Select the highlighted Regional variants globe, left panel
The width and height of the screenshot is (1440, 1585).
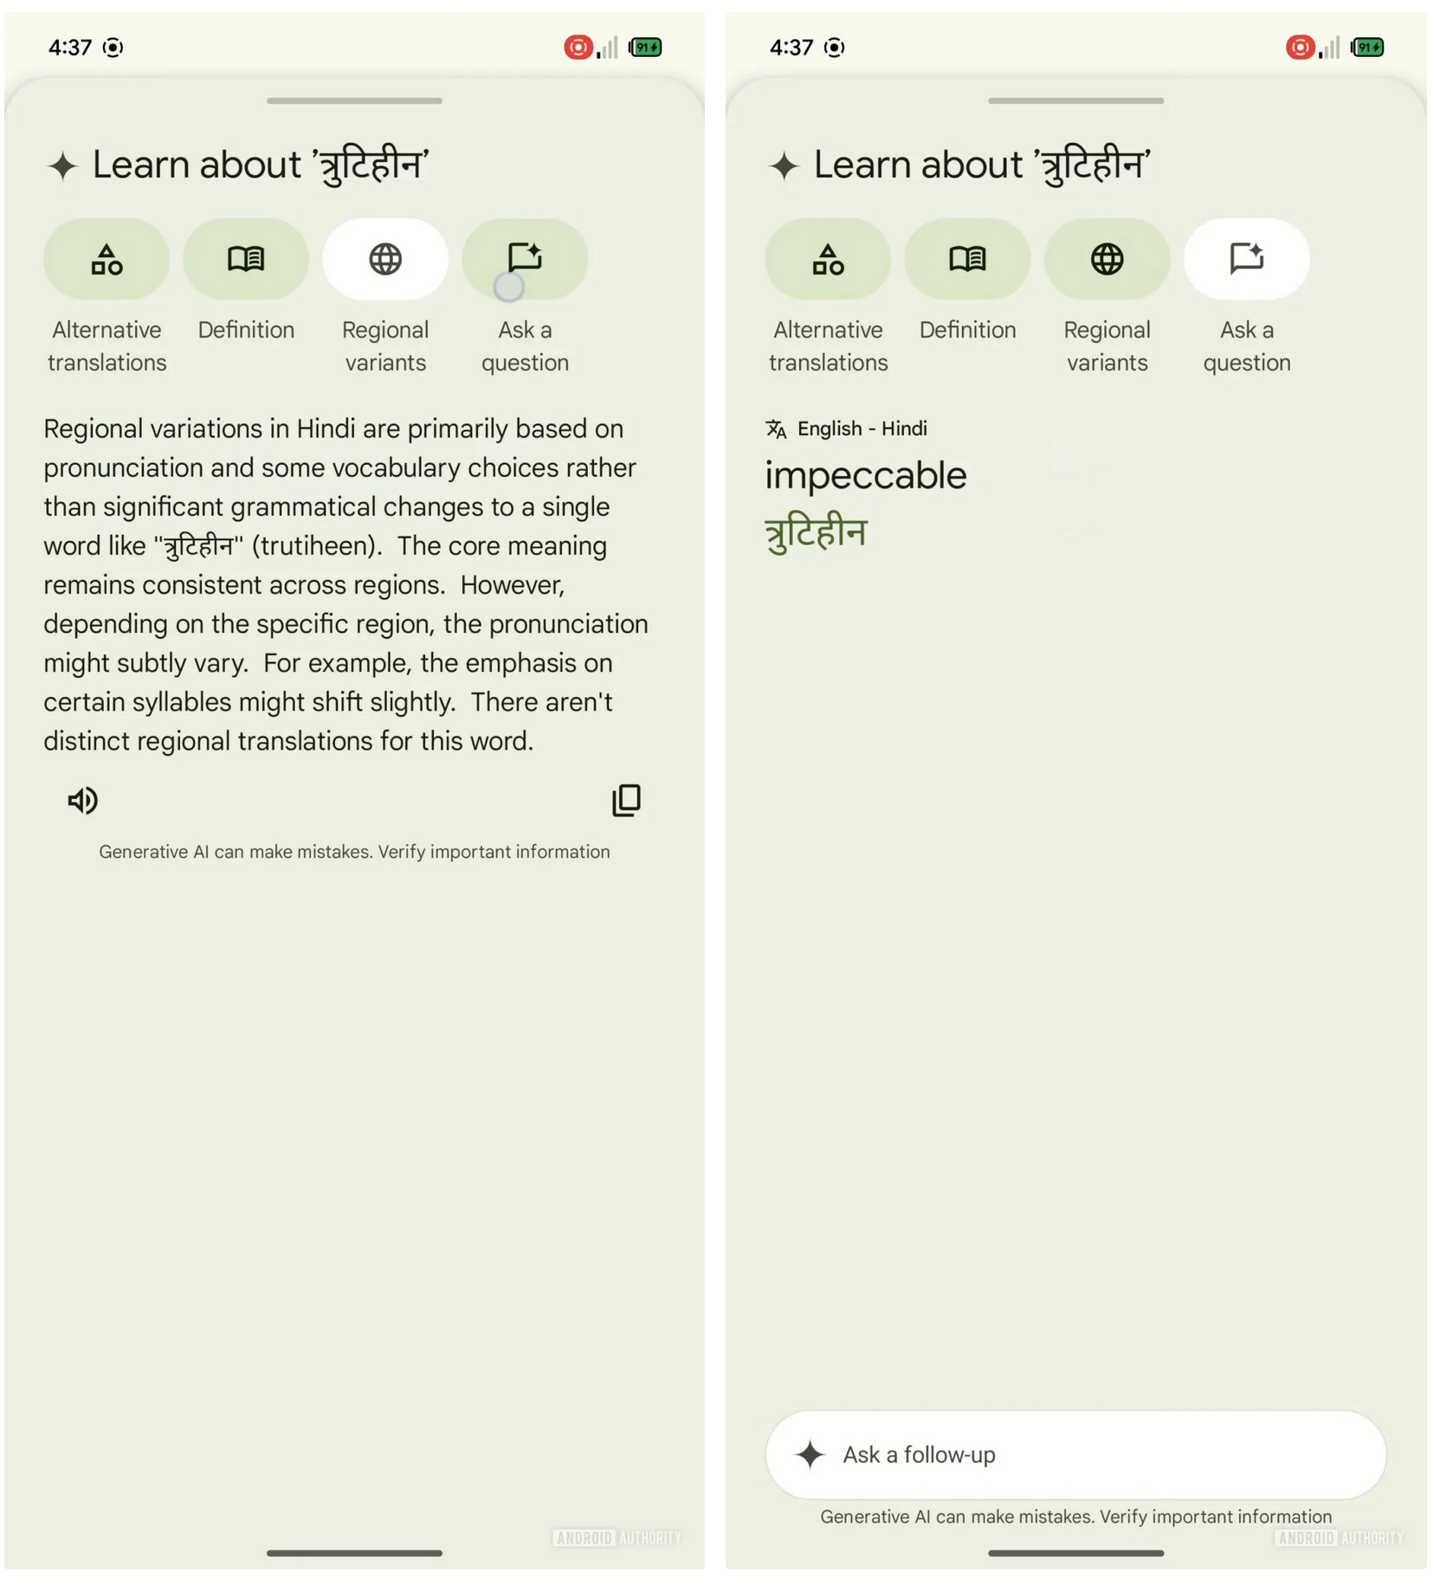[385, 260]
